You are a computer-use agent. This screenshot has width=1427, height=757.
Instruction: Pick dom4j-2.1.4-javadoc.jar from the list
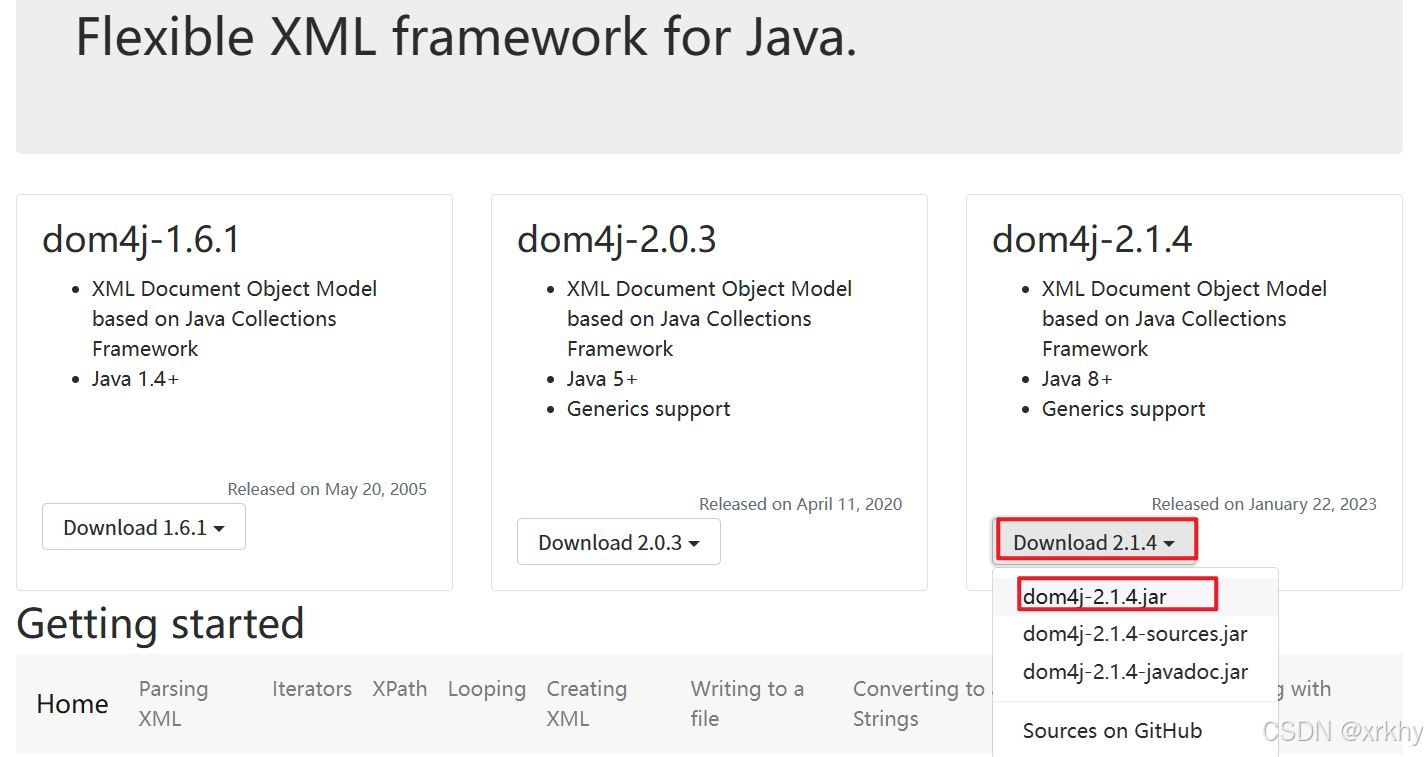1135,672
